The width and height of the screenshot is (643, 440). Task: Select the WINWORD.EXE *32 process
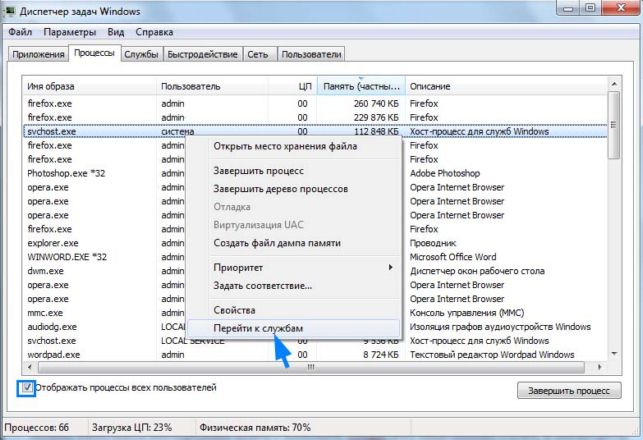pos(67,257)
